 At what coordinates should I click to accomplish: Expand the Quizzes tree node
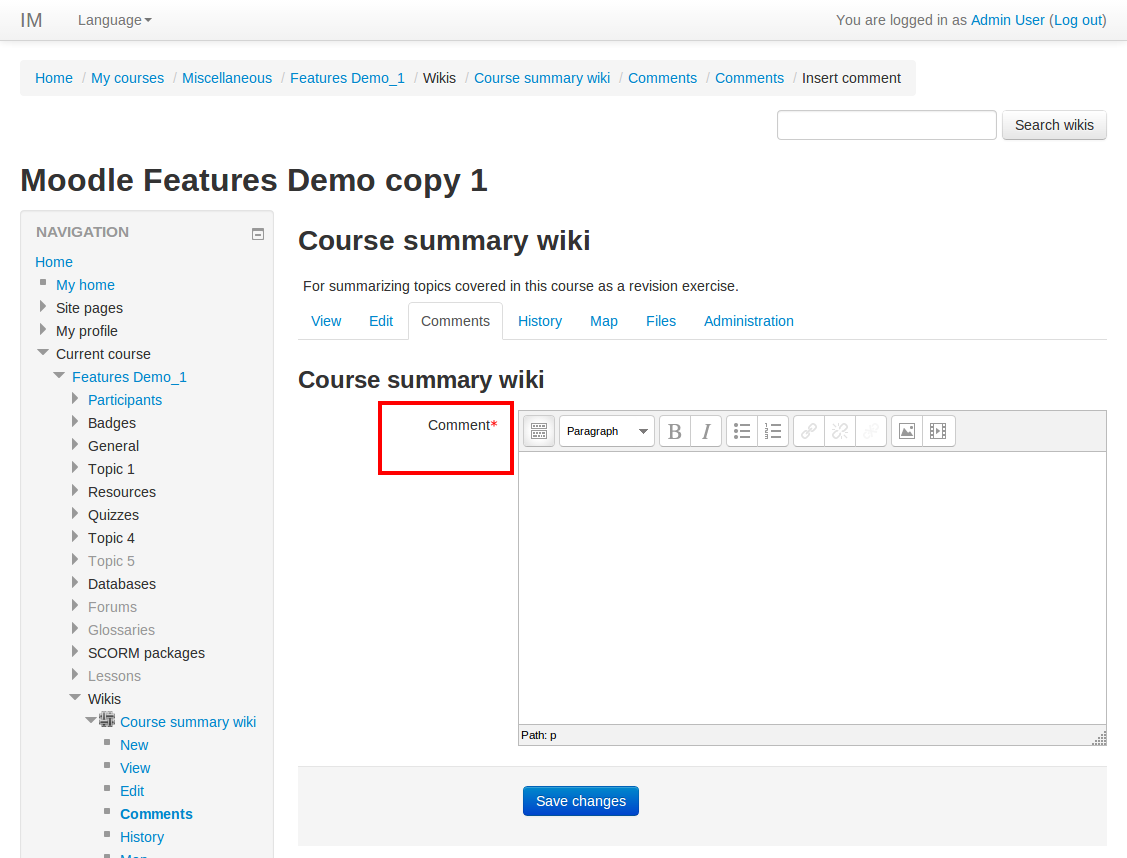75,514
